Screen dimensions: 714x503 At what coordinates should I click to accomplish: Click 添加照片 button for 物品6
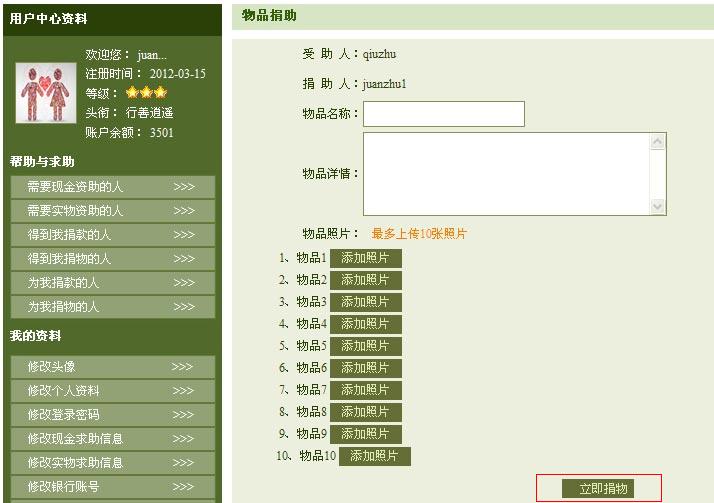366,368
